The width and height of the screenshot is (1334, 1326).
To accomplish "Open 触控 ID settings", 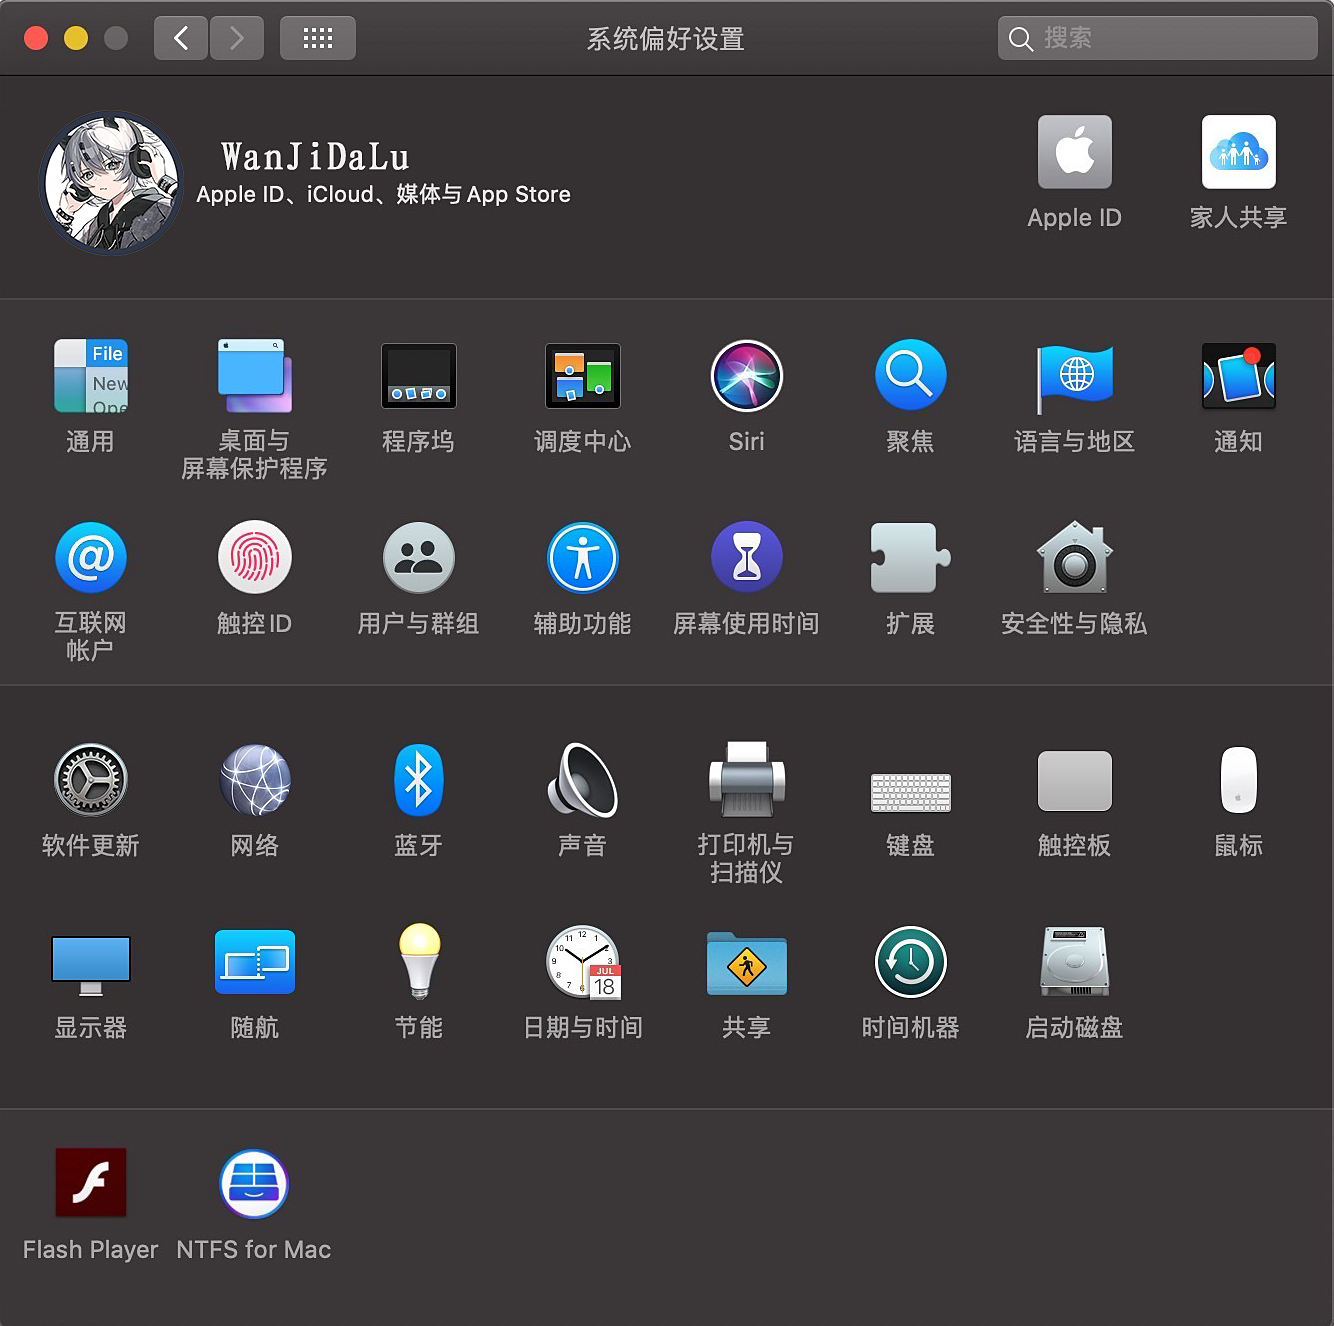I will [254, 558].
